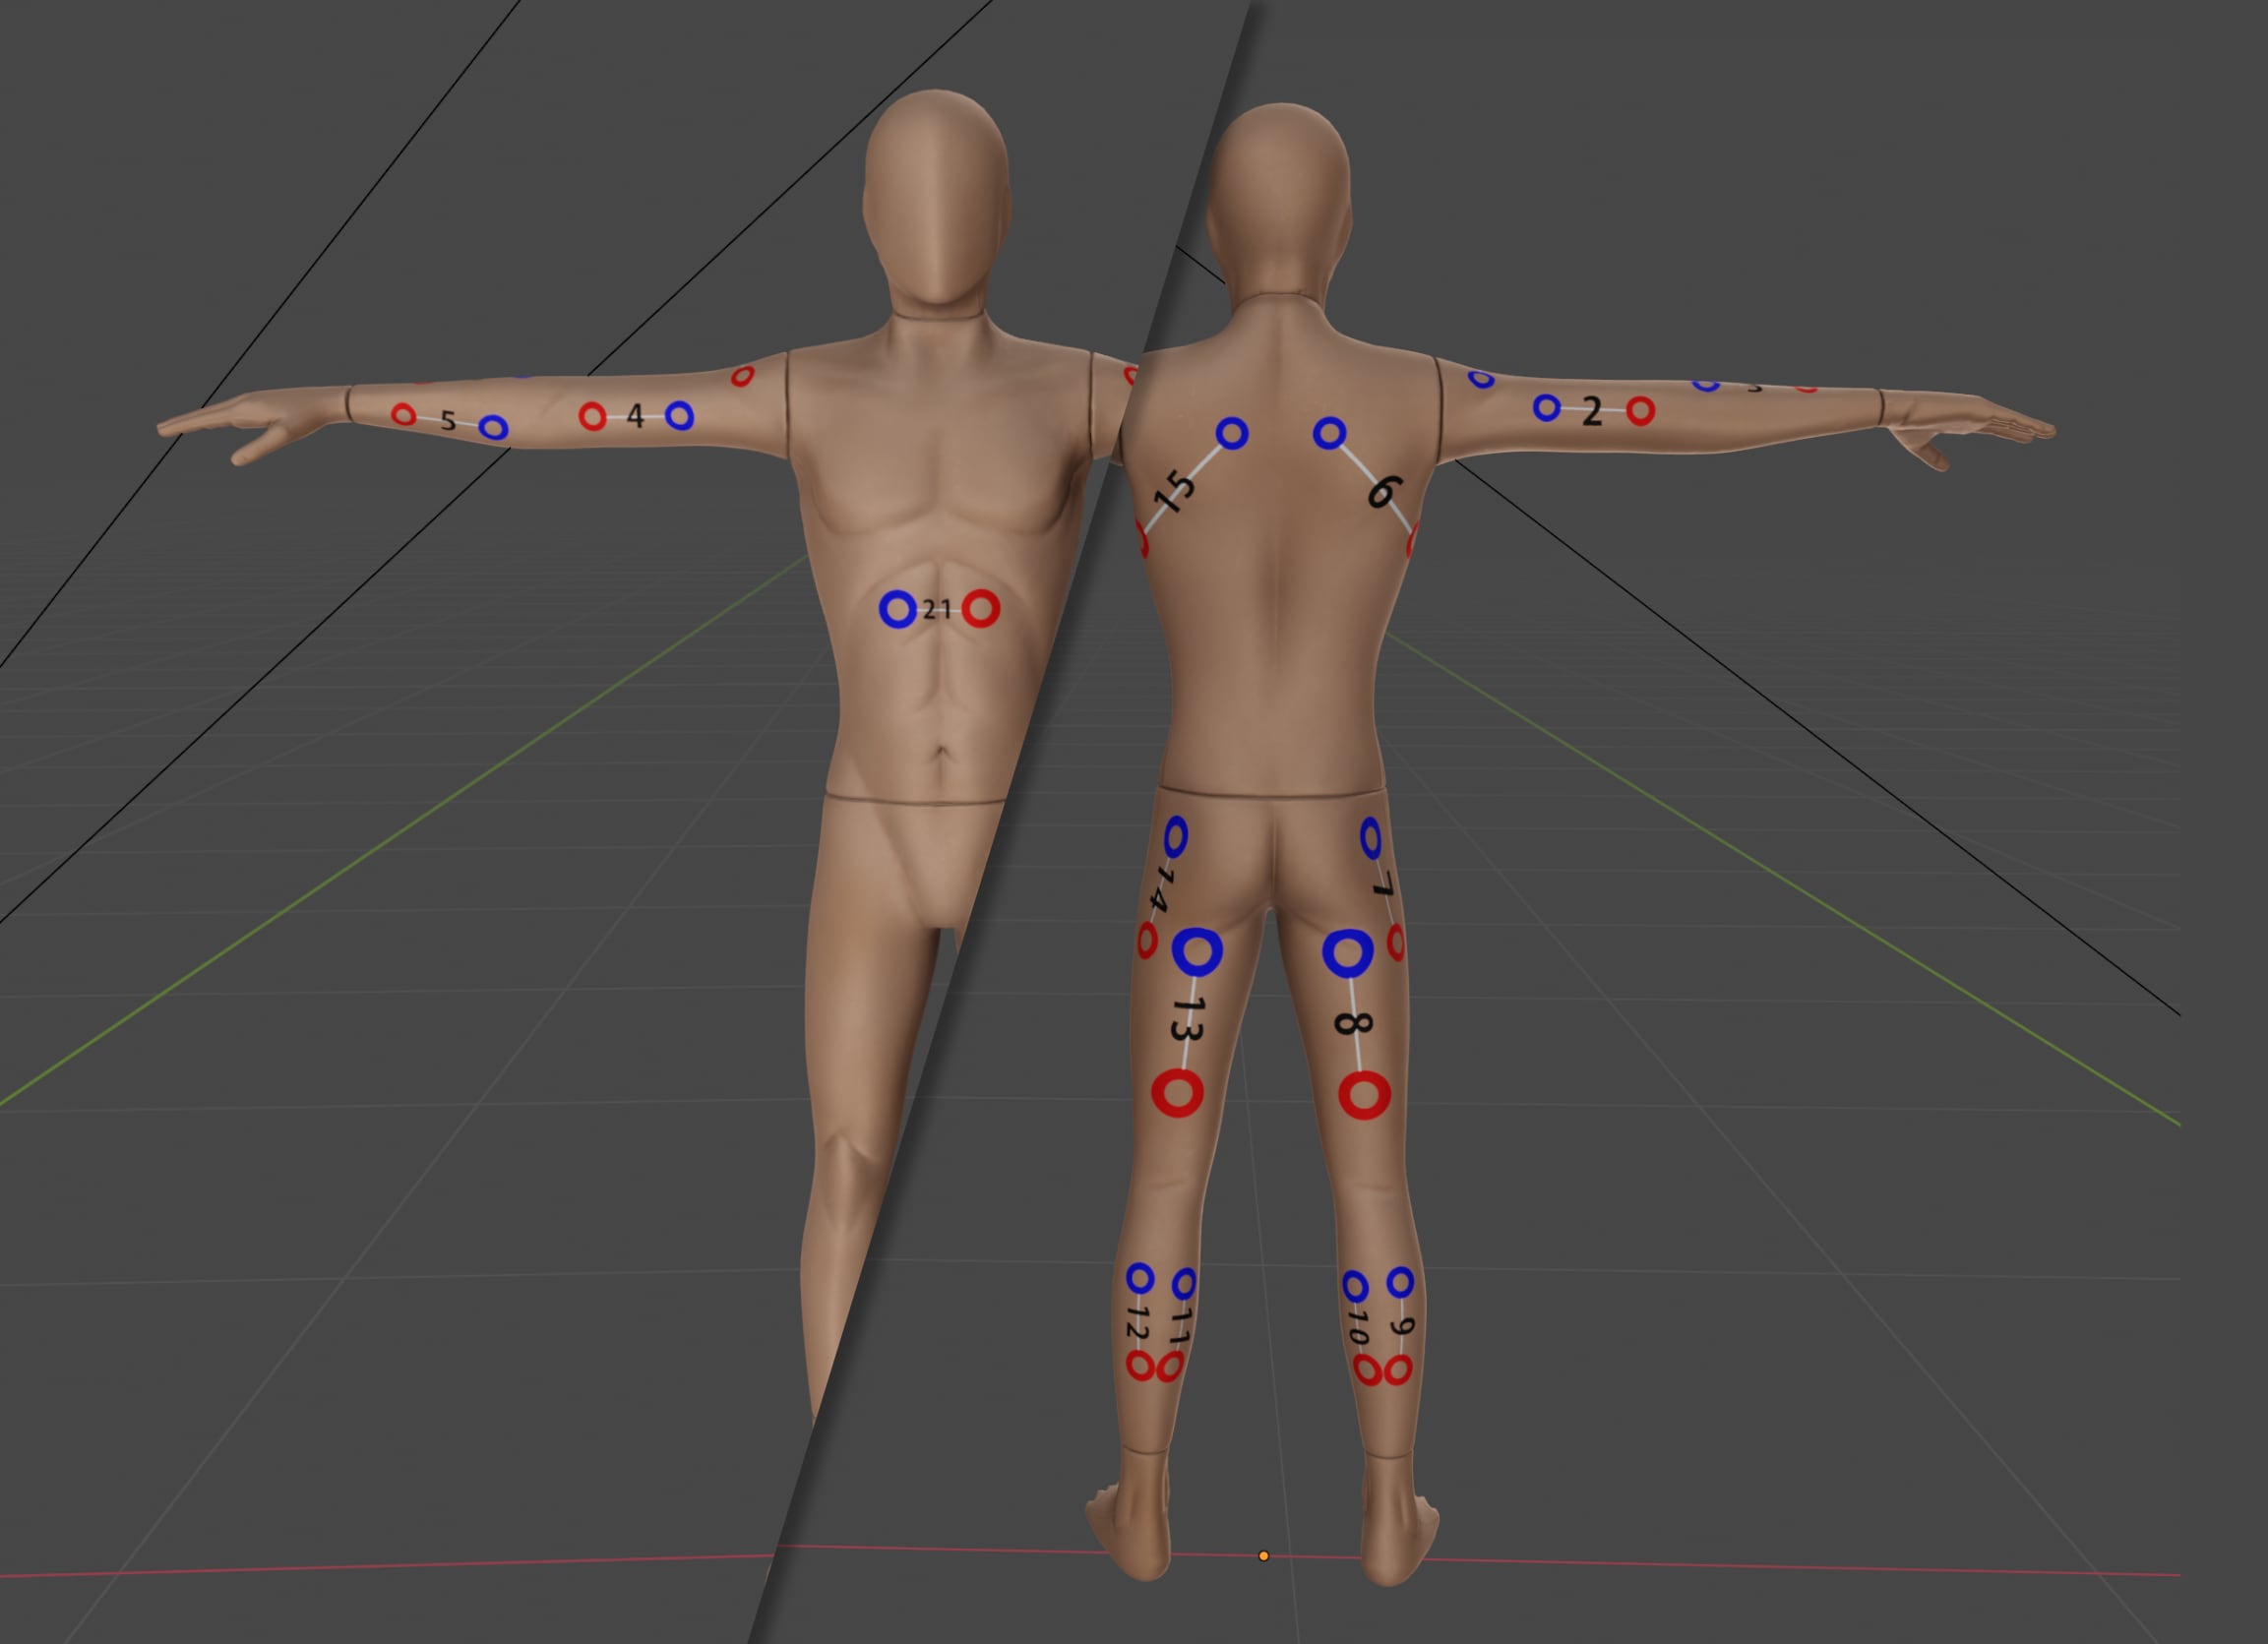Click the large red marker below label 13

1177,1093
